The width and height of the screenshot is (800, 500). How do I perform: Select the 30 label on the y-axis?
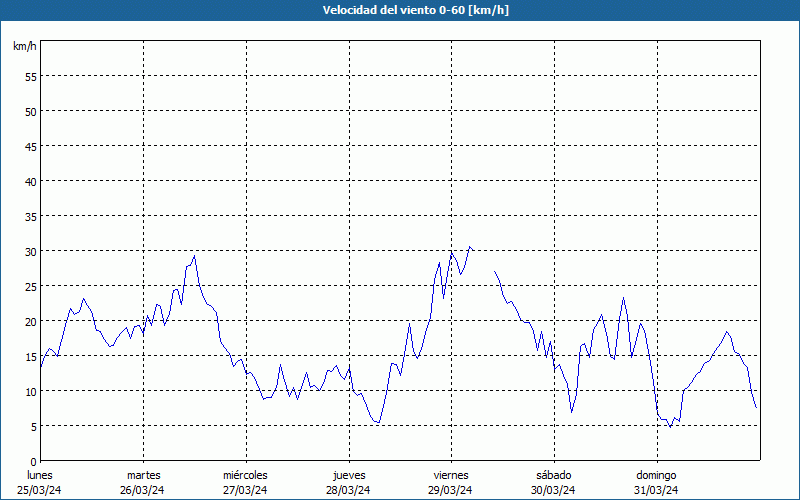(31, 251)
